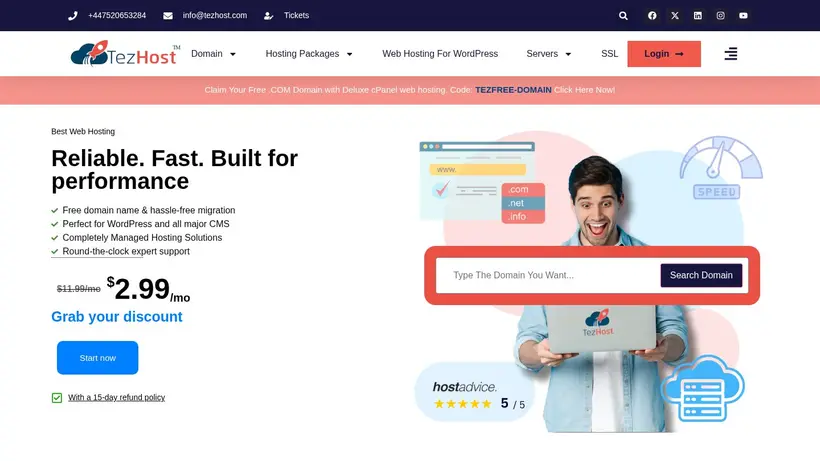Click the $2.99/mo price

click(148, 289)
